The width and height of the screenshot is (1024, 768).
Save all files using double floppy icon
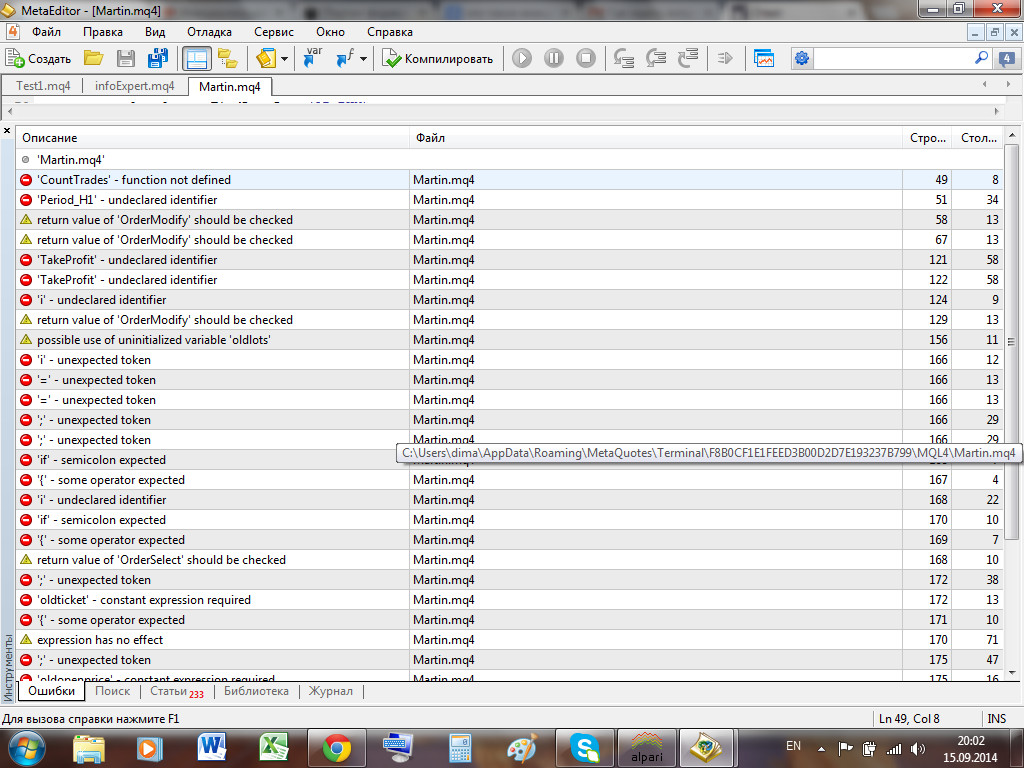click(157, 59)
